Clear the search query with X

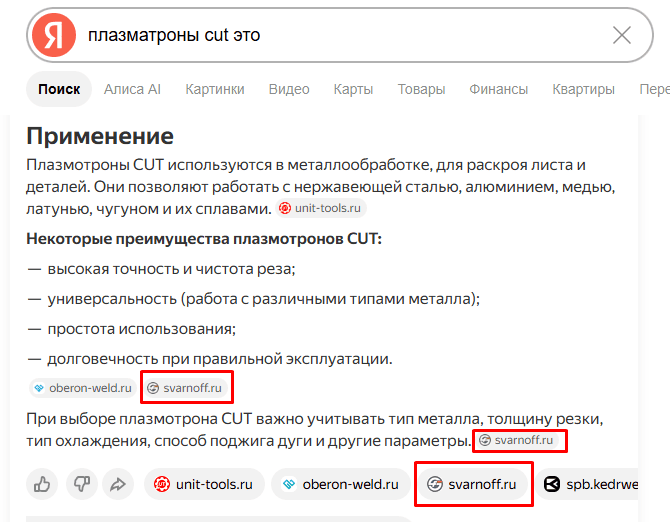coord(622,35)
